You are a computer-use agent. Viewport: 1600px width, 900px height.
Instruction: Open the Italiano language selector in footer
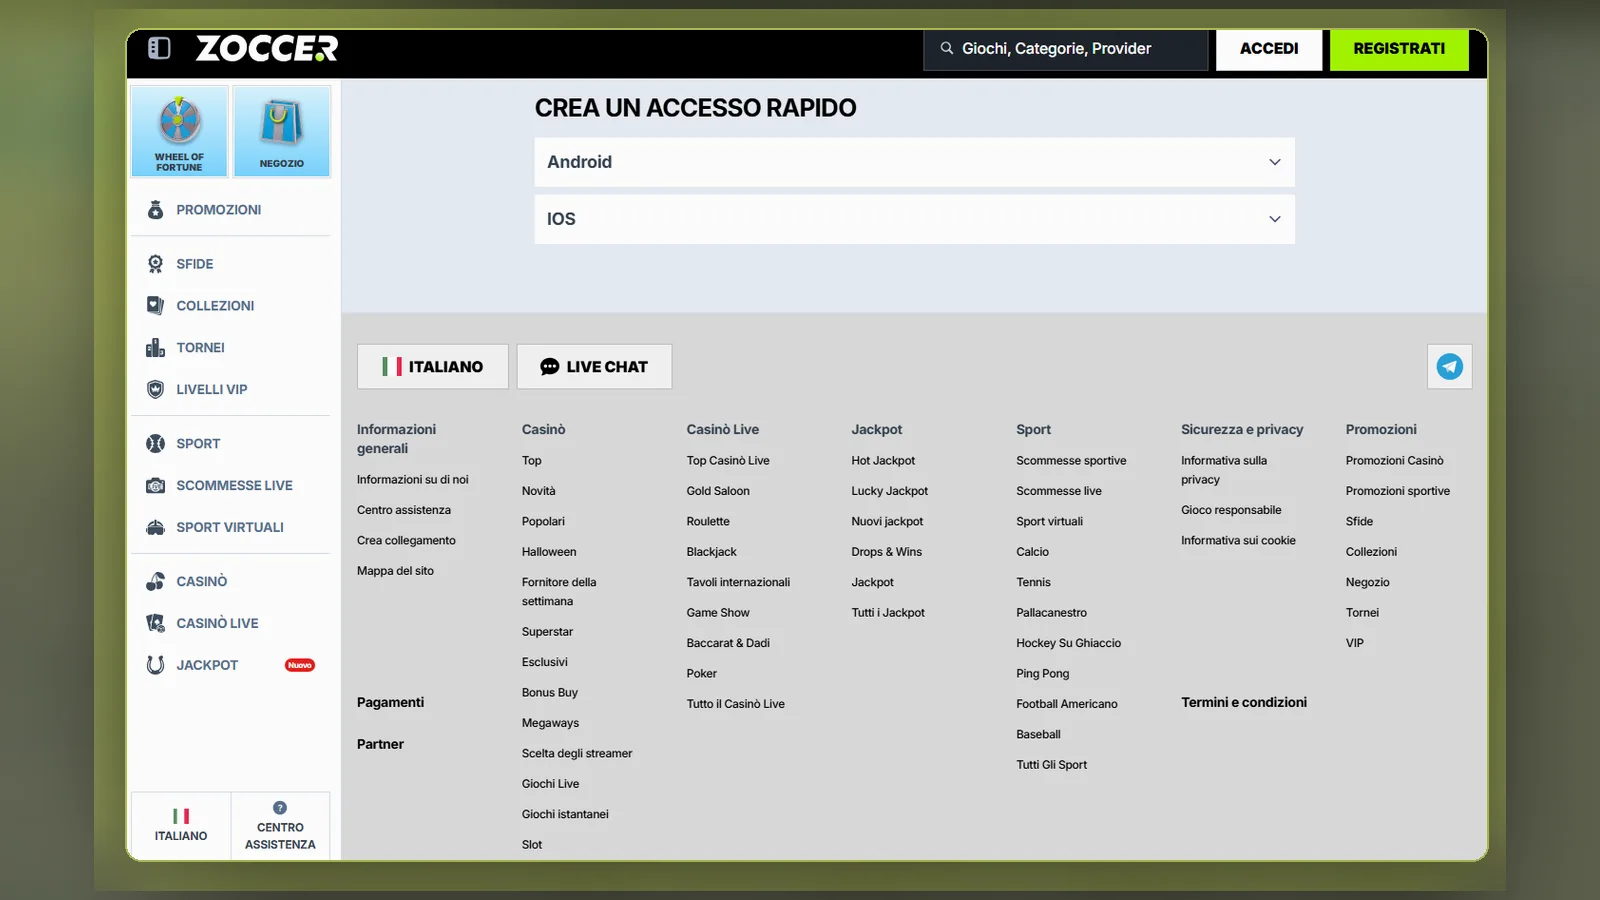click(432, 367)
